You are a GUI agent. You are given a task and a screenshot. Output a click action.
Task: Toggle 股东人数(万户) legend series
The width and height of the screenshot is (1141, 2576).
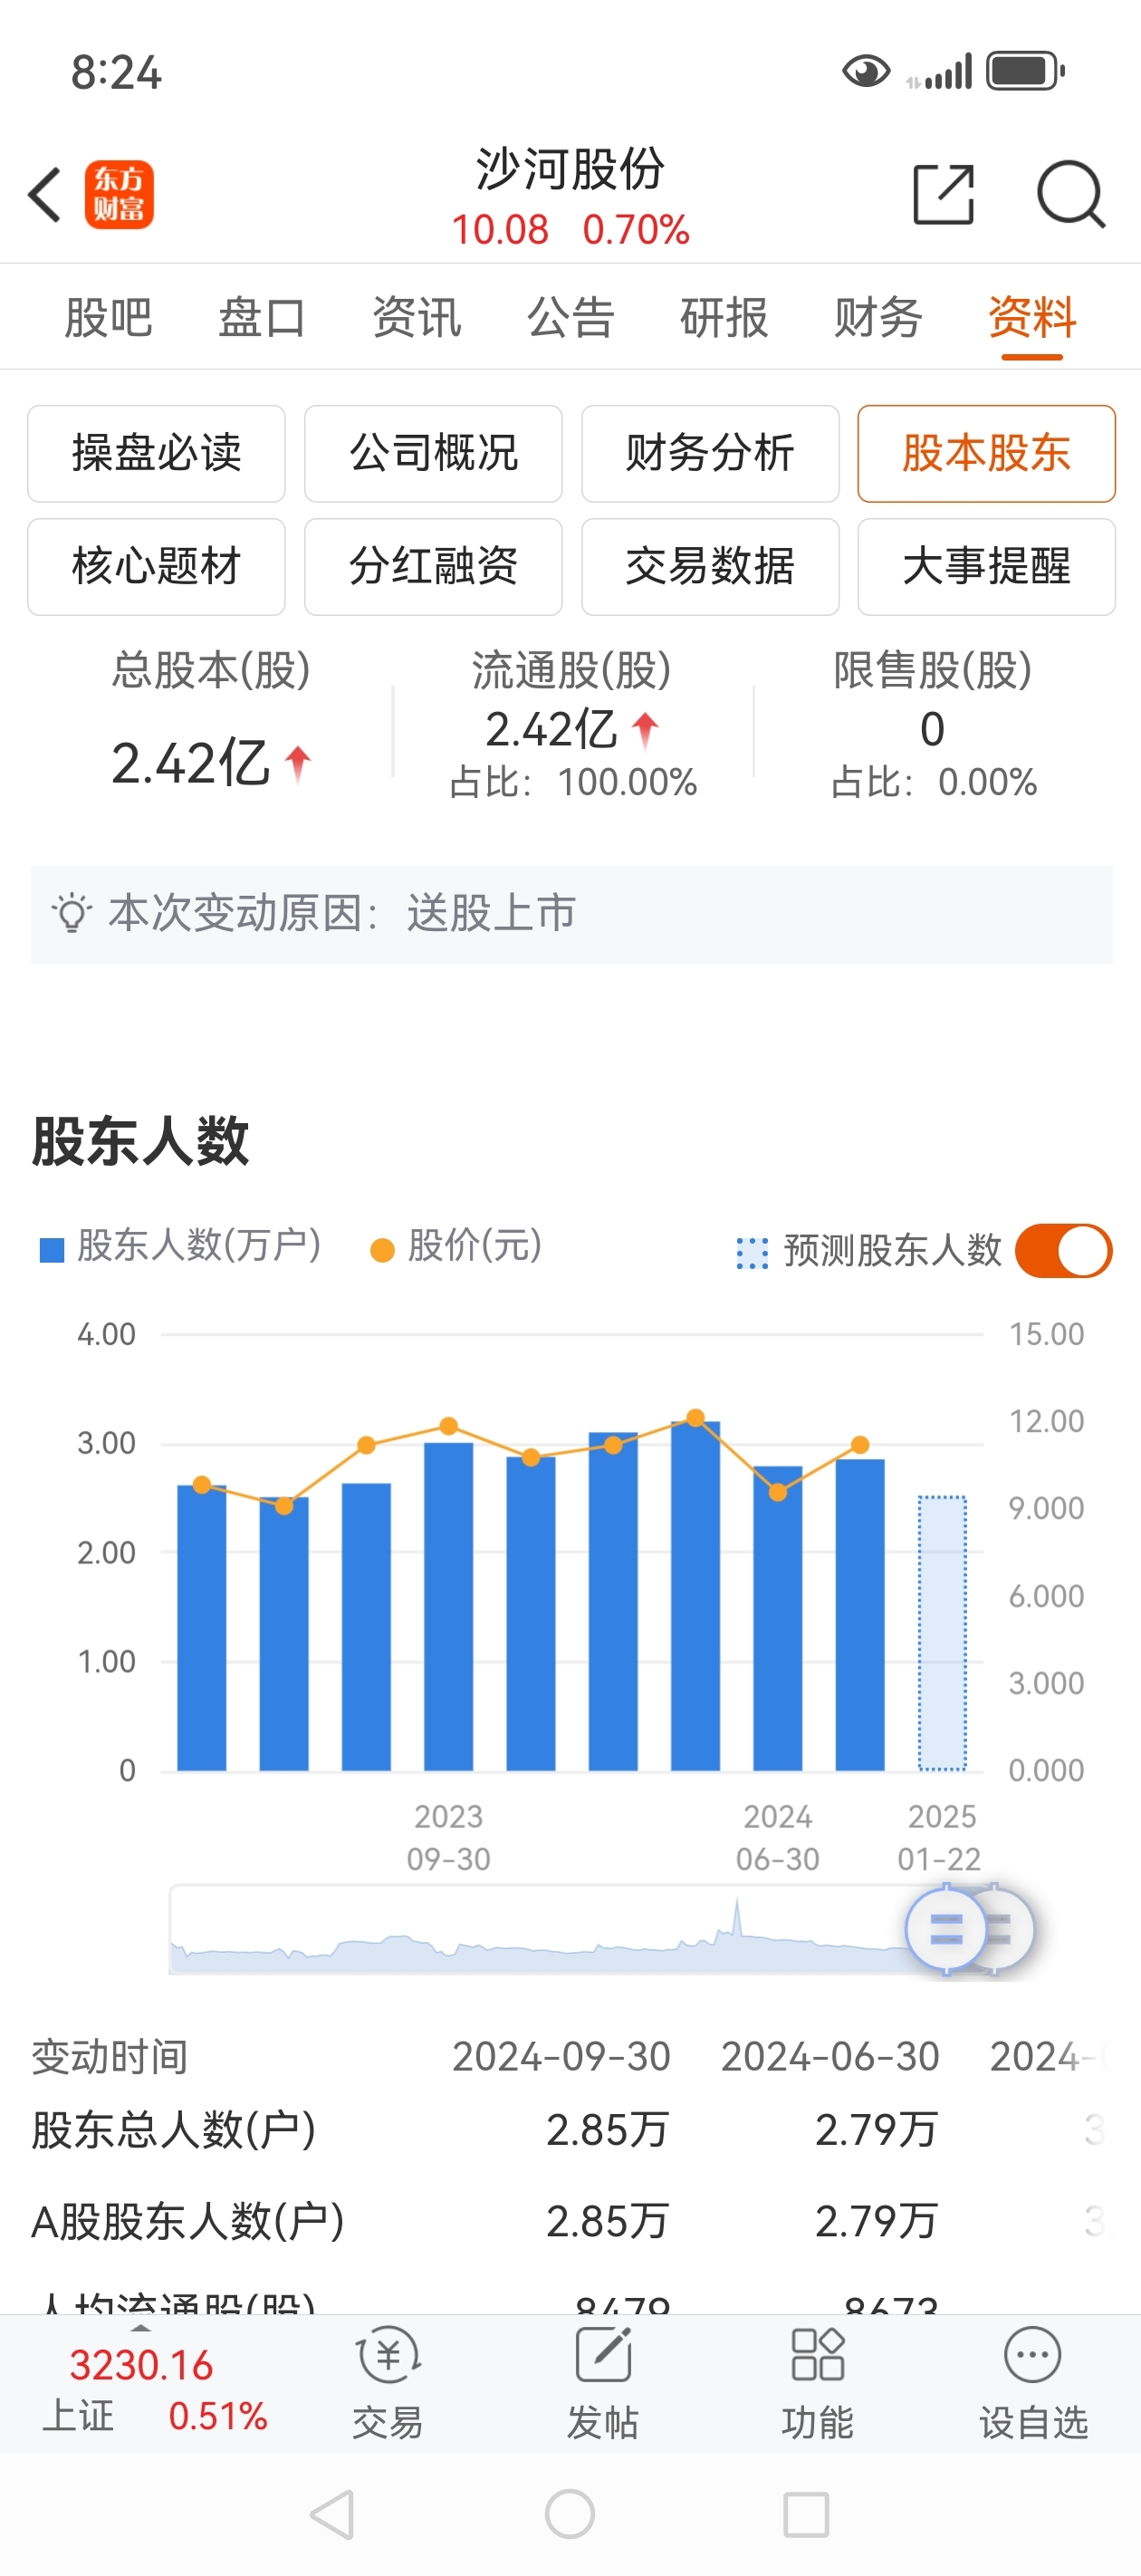click(179, 1247)
